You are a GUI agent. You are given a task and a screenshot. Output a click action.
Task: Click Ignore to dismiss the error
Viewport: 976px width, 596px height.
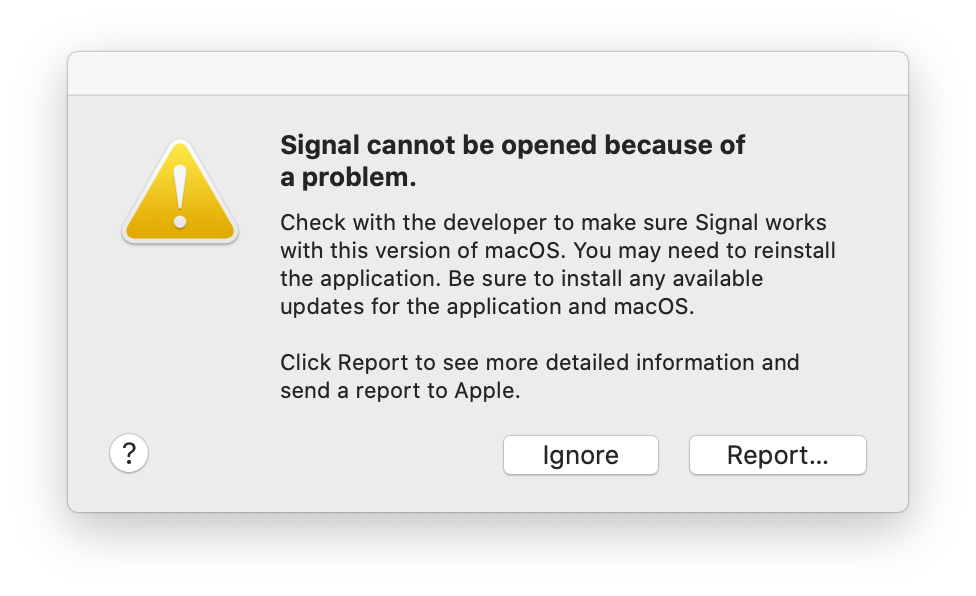(x=580, y=454)
